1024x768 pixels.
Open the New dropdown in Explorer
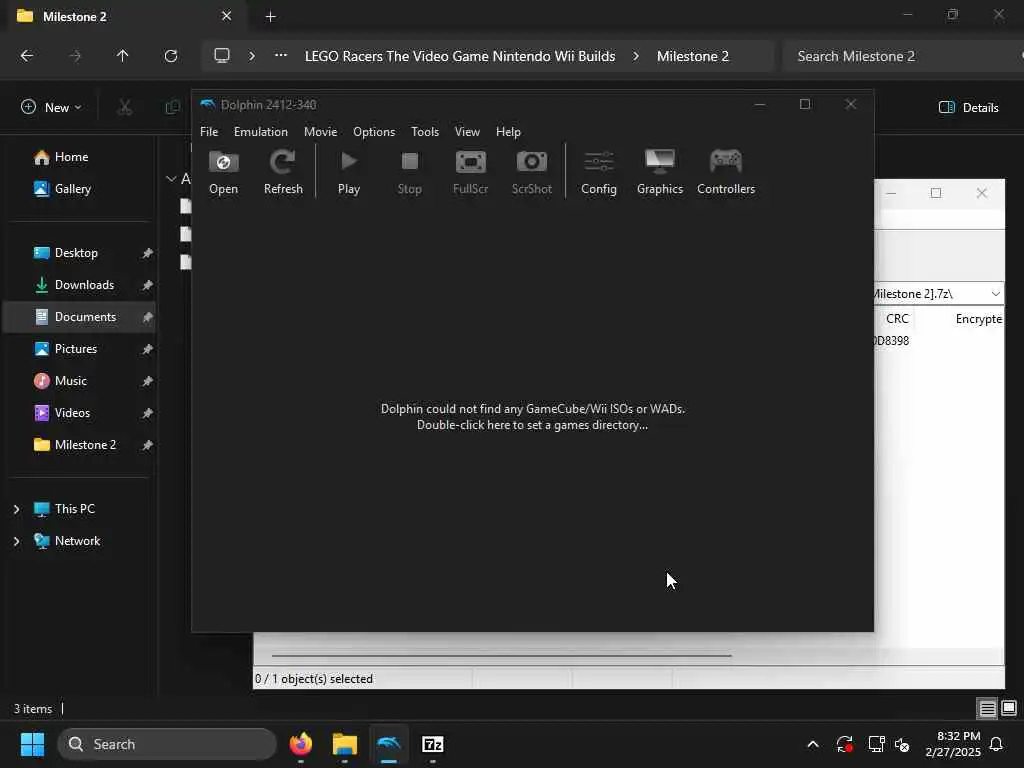(x=51, y=107)
